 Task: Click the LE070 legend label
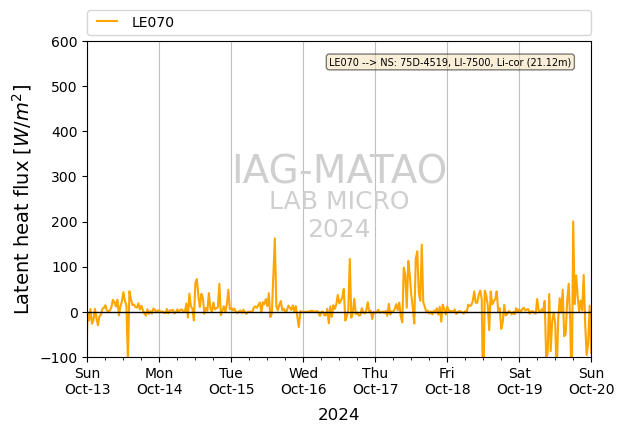(153, 22)
